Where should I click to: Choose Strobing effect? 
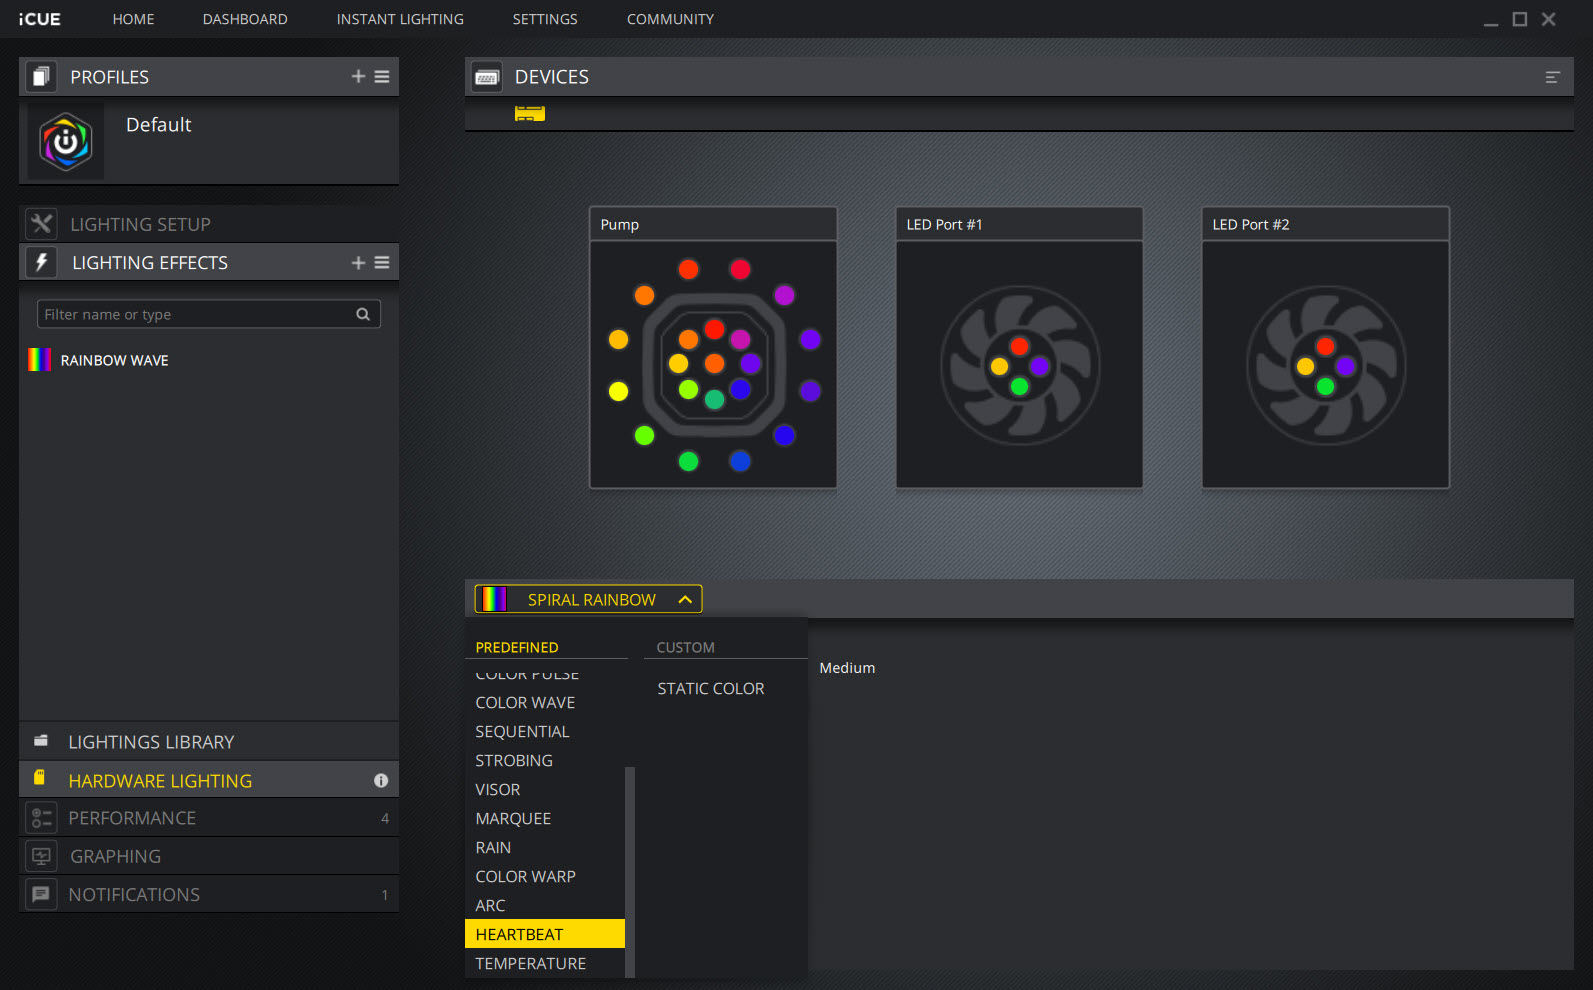(545, 761)
